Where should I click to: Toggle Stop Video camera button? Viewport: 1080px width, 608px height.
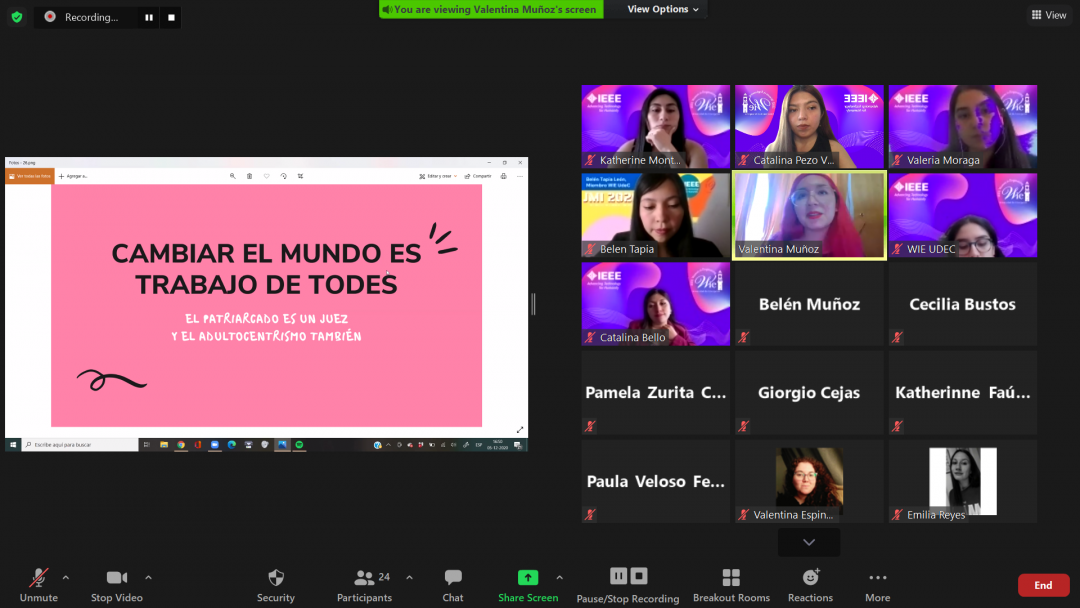[x=117, y=584]
